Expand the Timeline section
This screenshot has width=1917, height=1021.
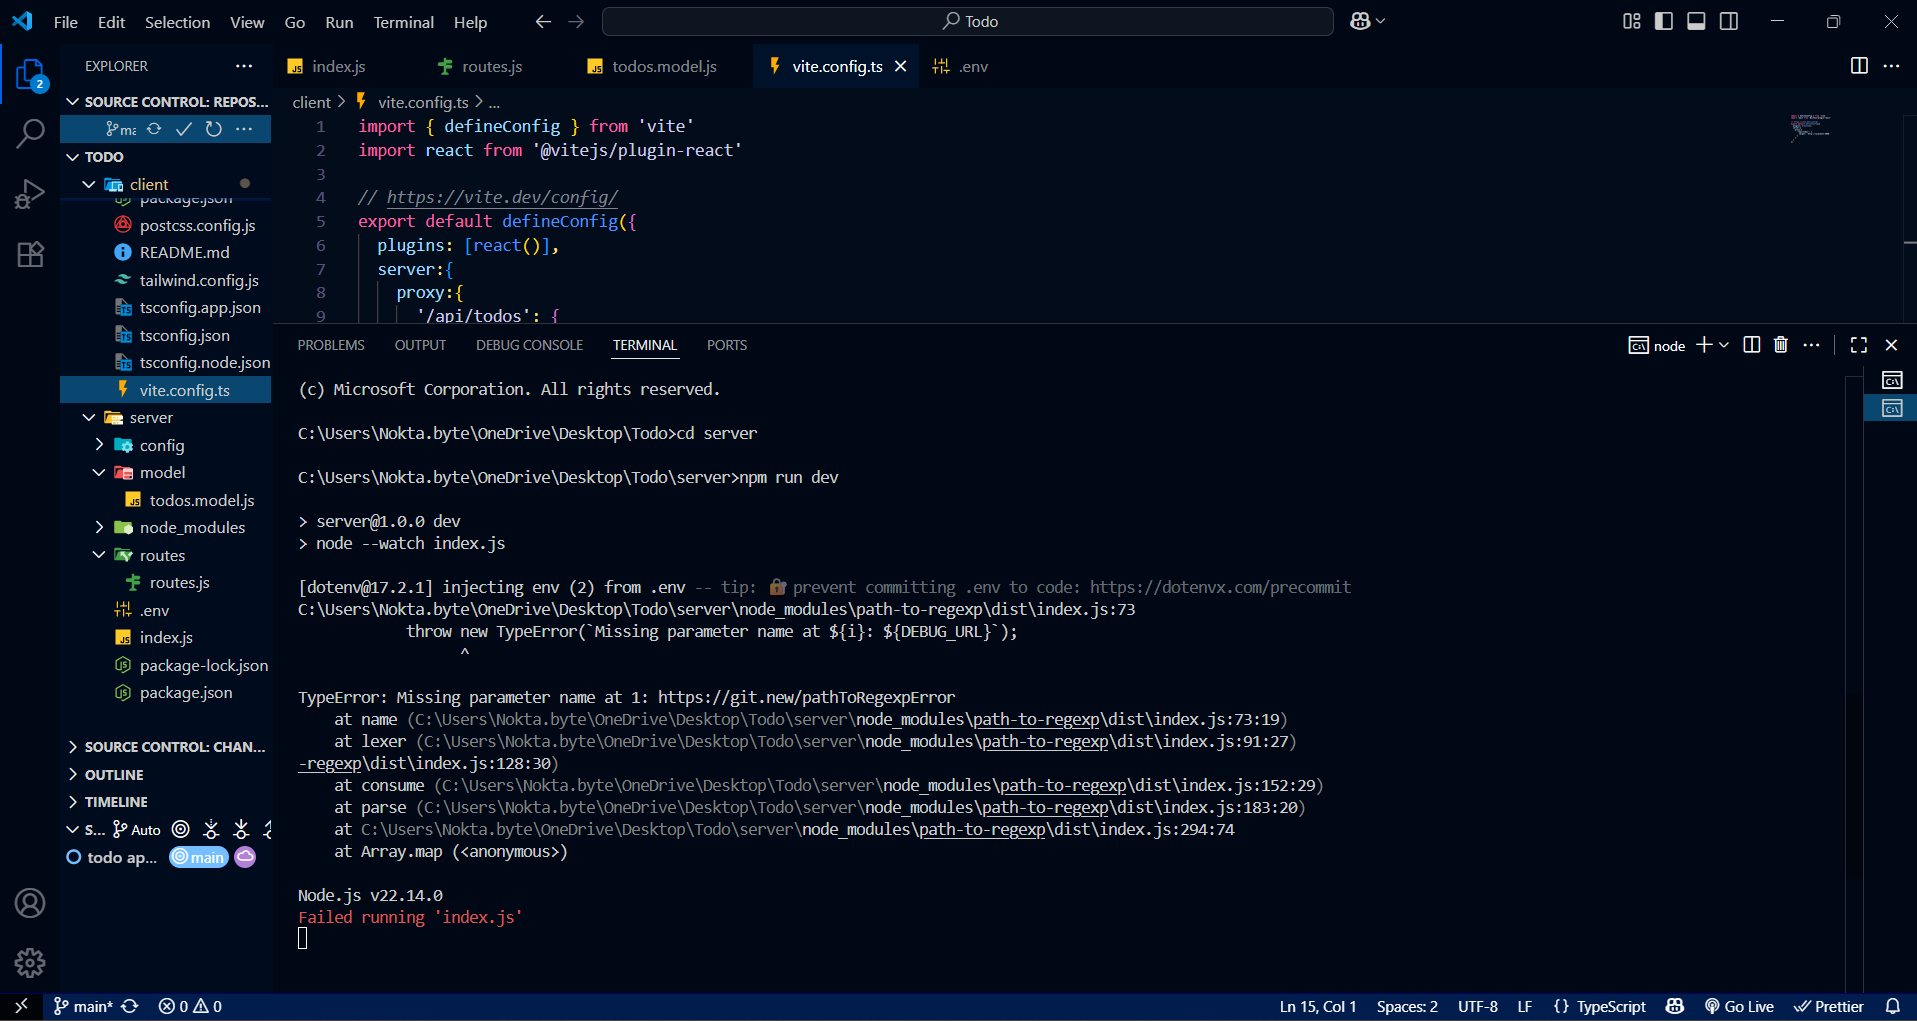pos(165,802)
